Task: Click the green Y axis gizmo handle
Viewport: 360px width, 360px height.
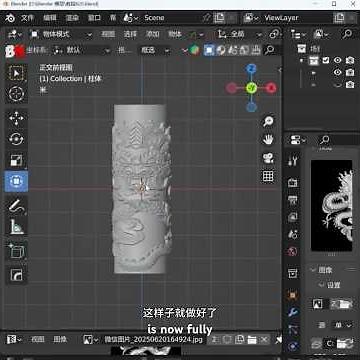Action: tap(251, 88)
